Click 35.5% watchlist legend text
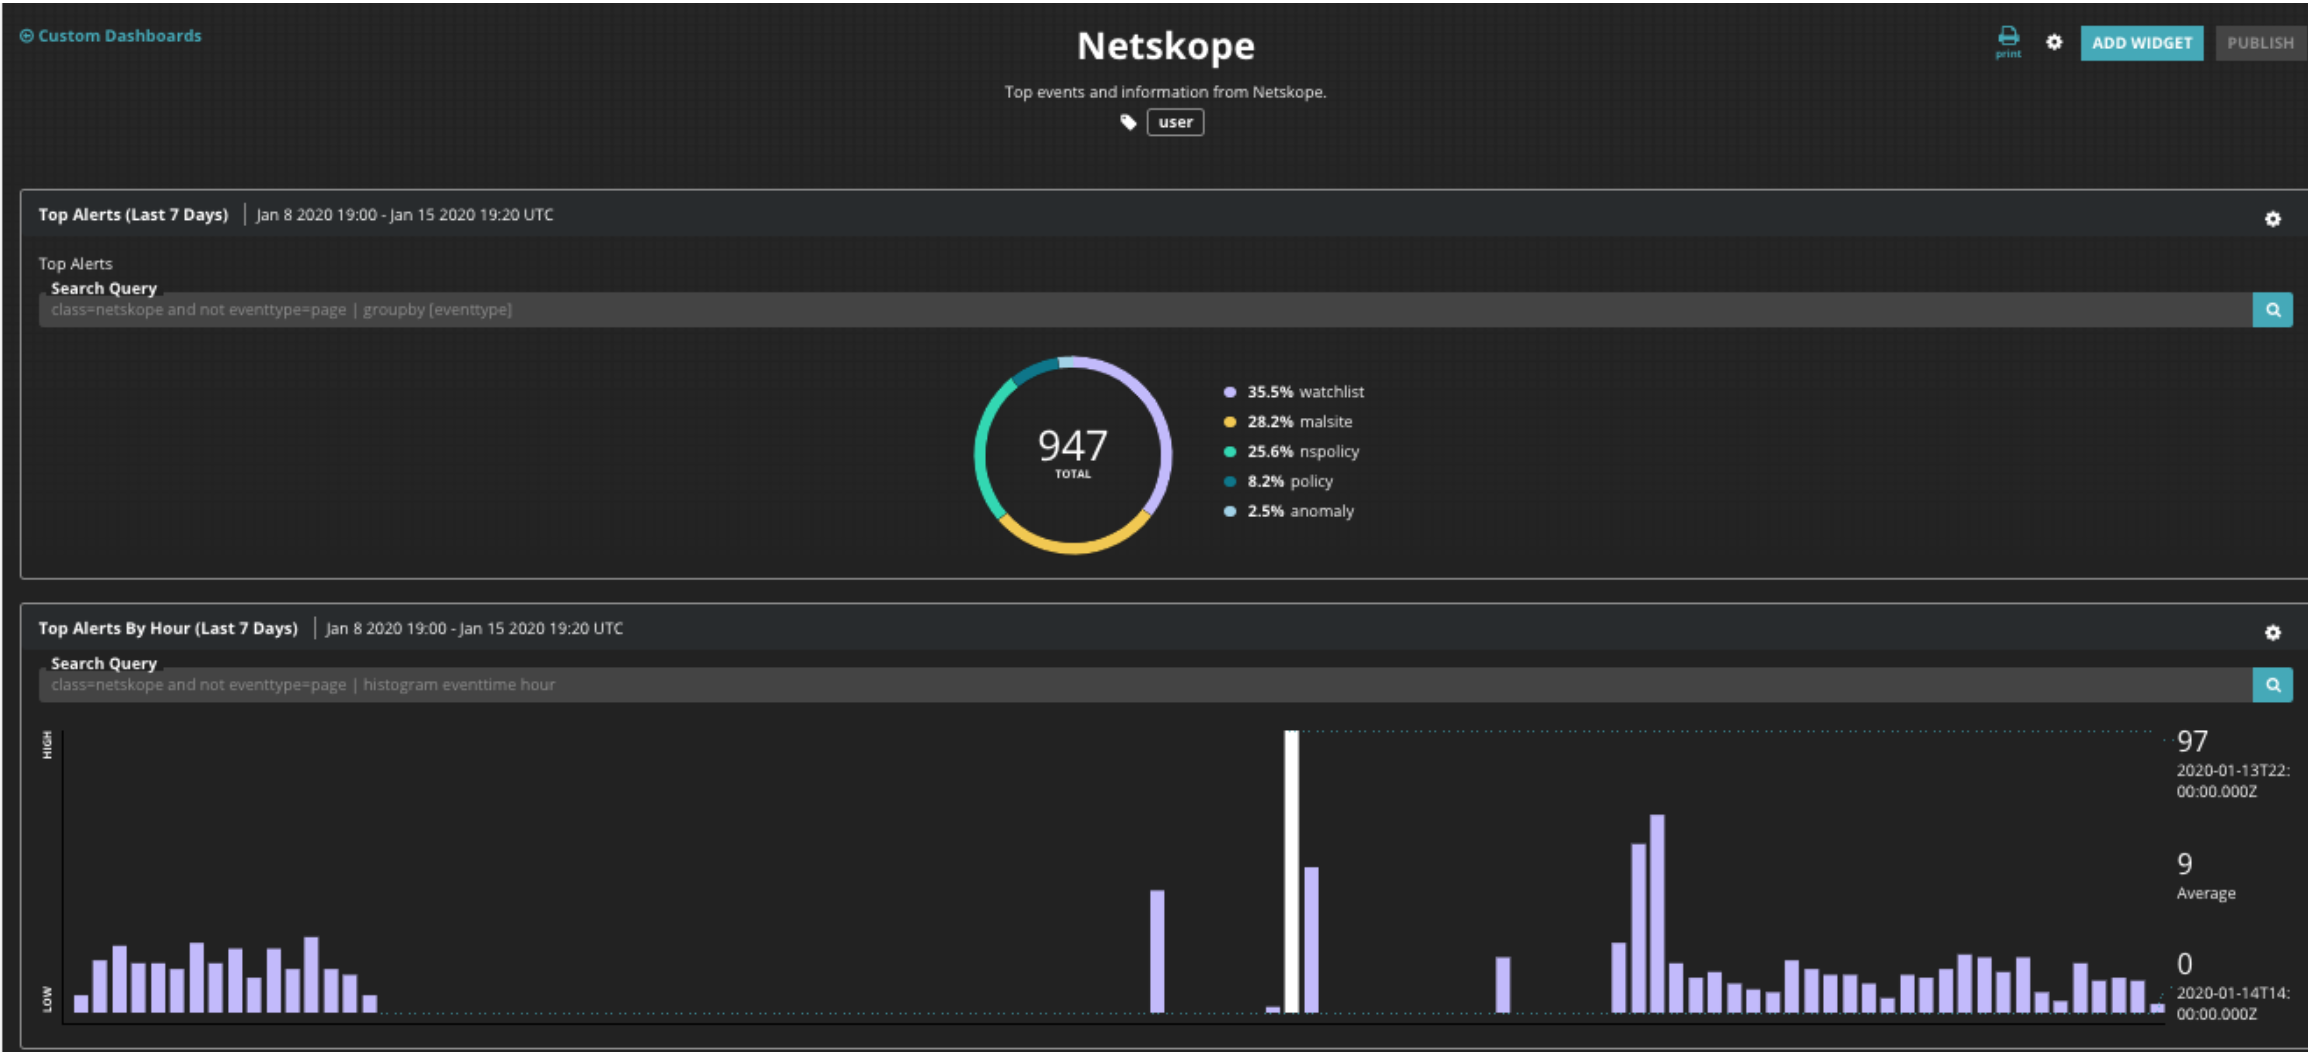Image resolution: width=2308 pixels, height=1052 pixels. point(1305,392)
